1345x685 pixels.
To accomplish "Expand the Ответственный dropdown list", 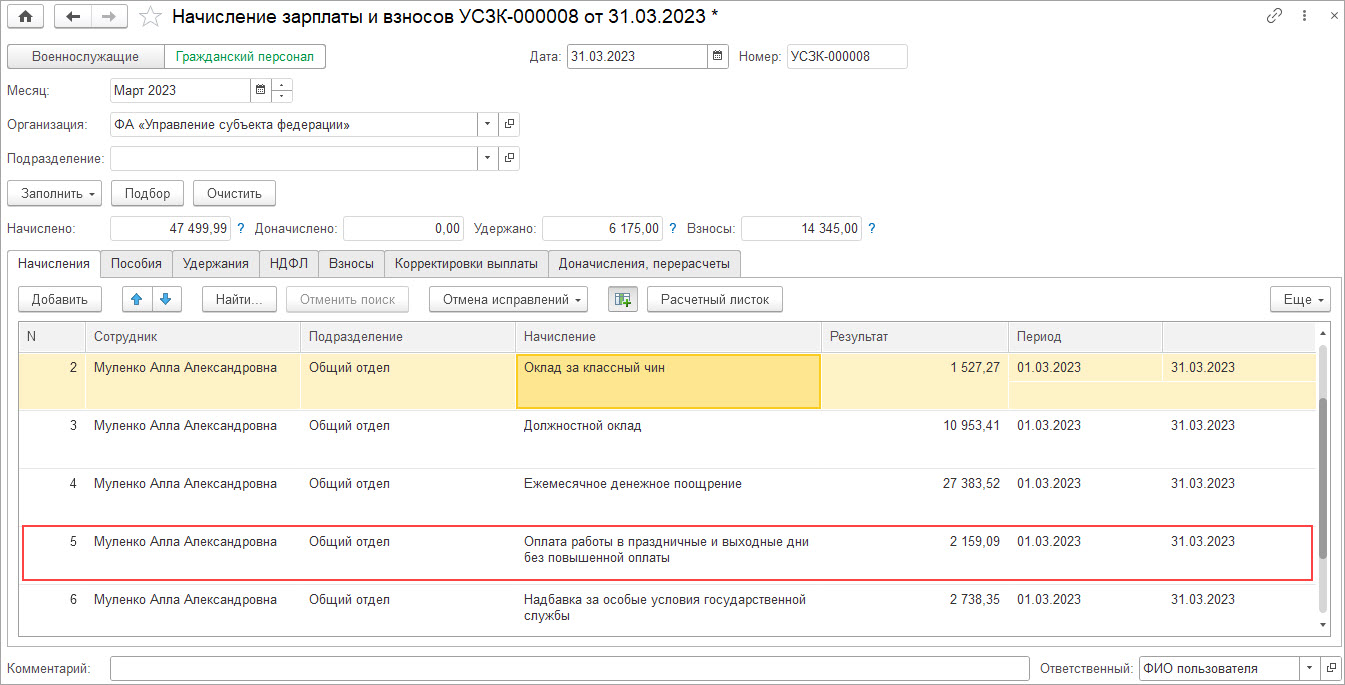I will (1309, 668).
